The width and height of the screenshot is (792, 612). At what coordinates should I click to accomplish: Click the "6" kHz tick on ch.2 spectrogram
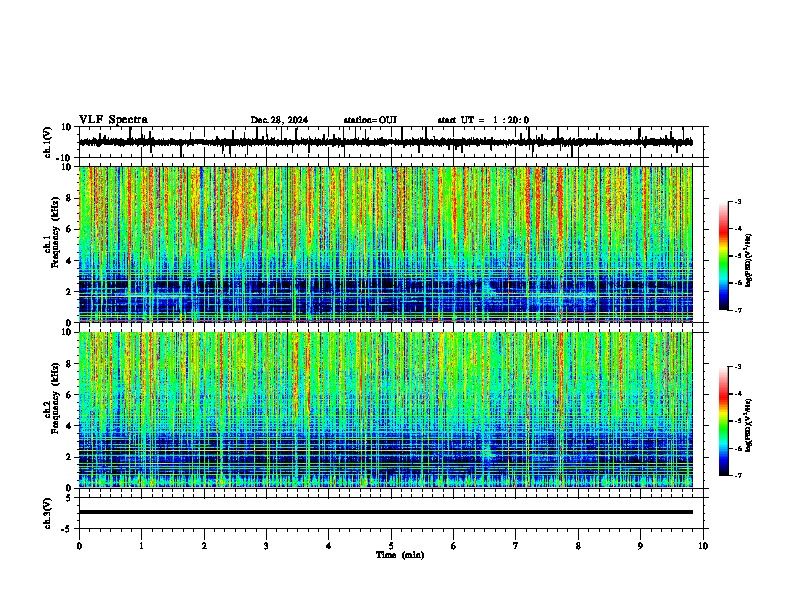[x=69, y=395]
